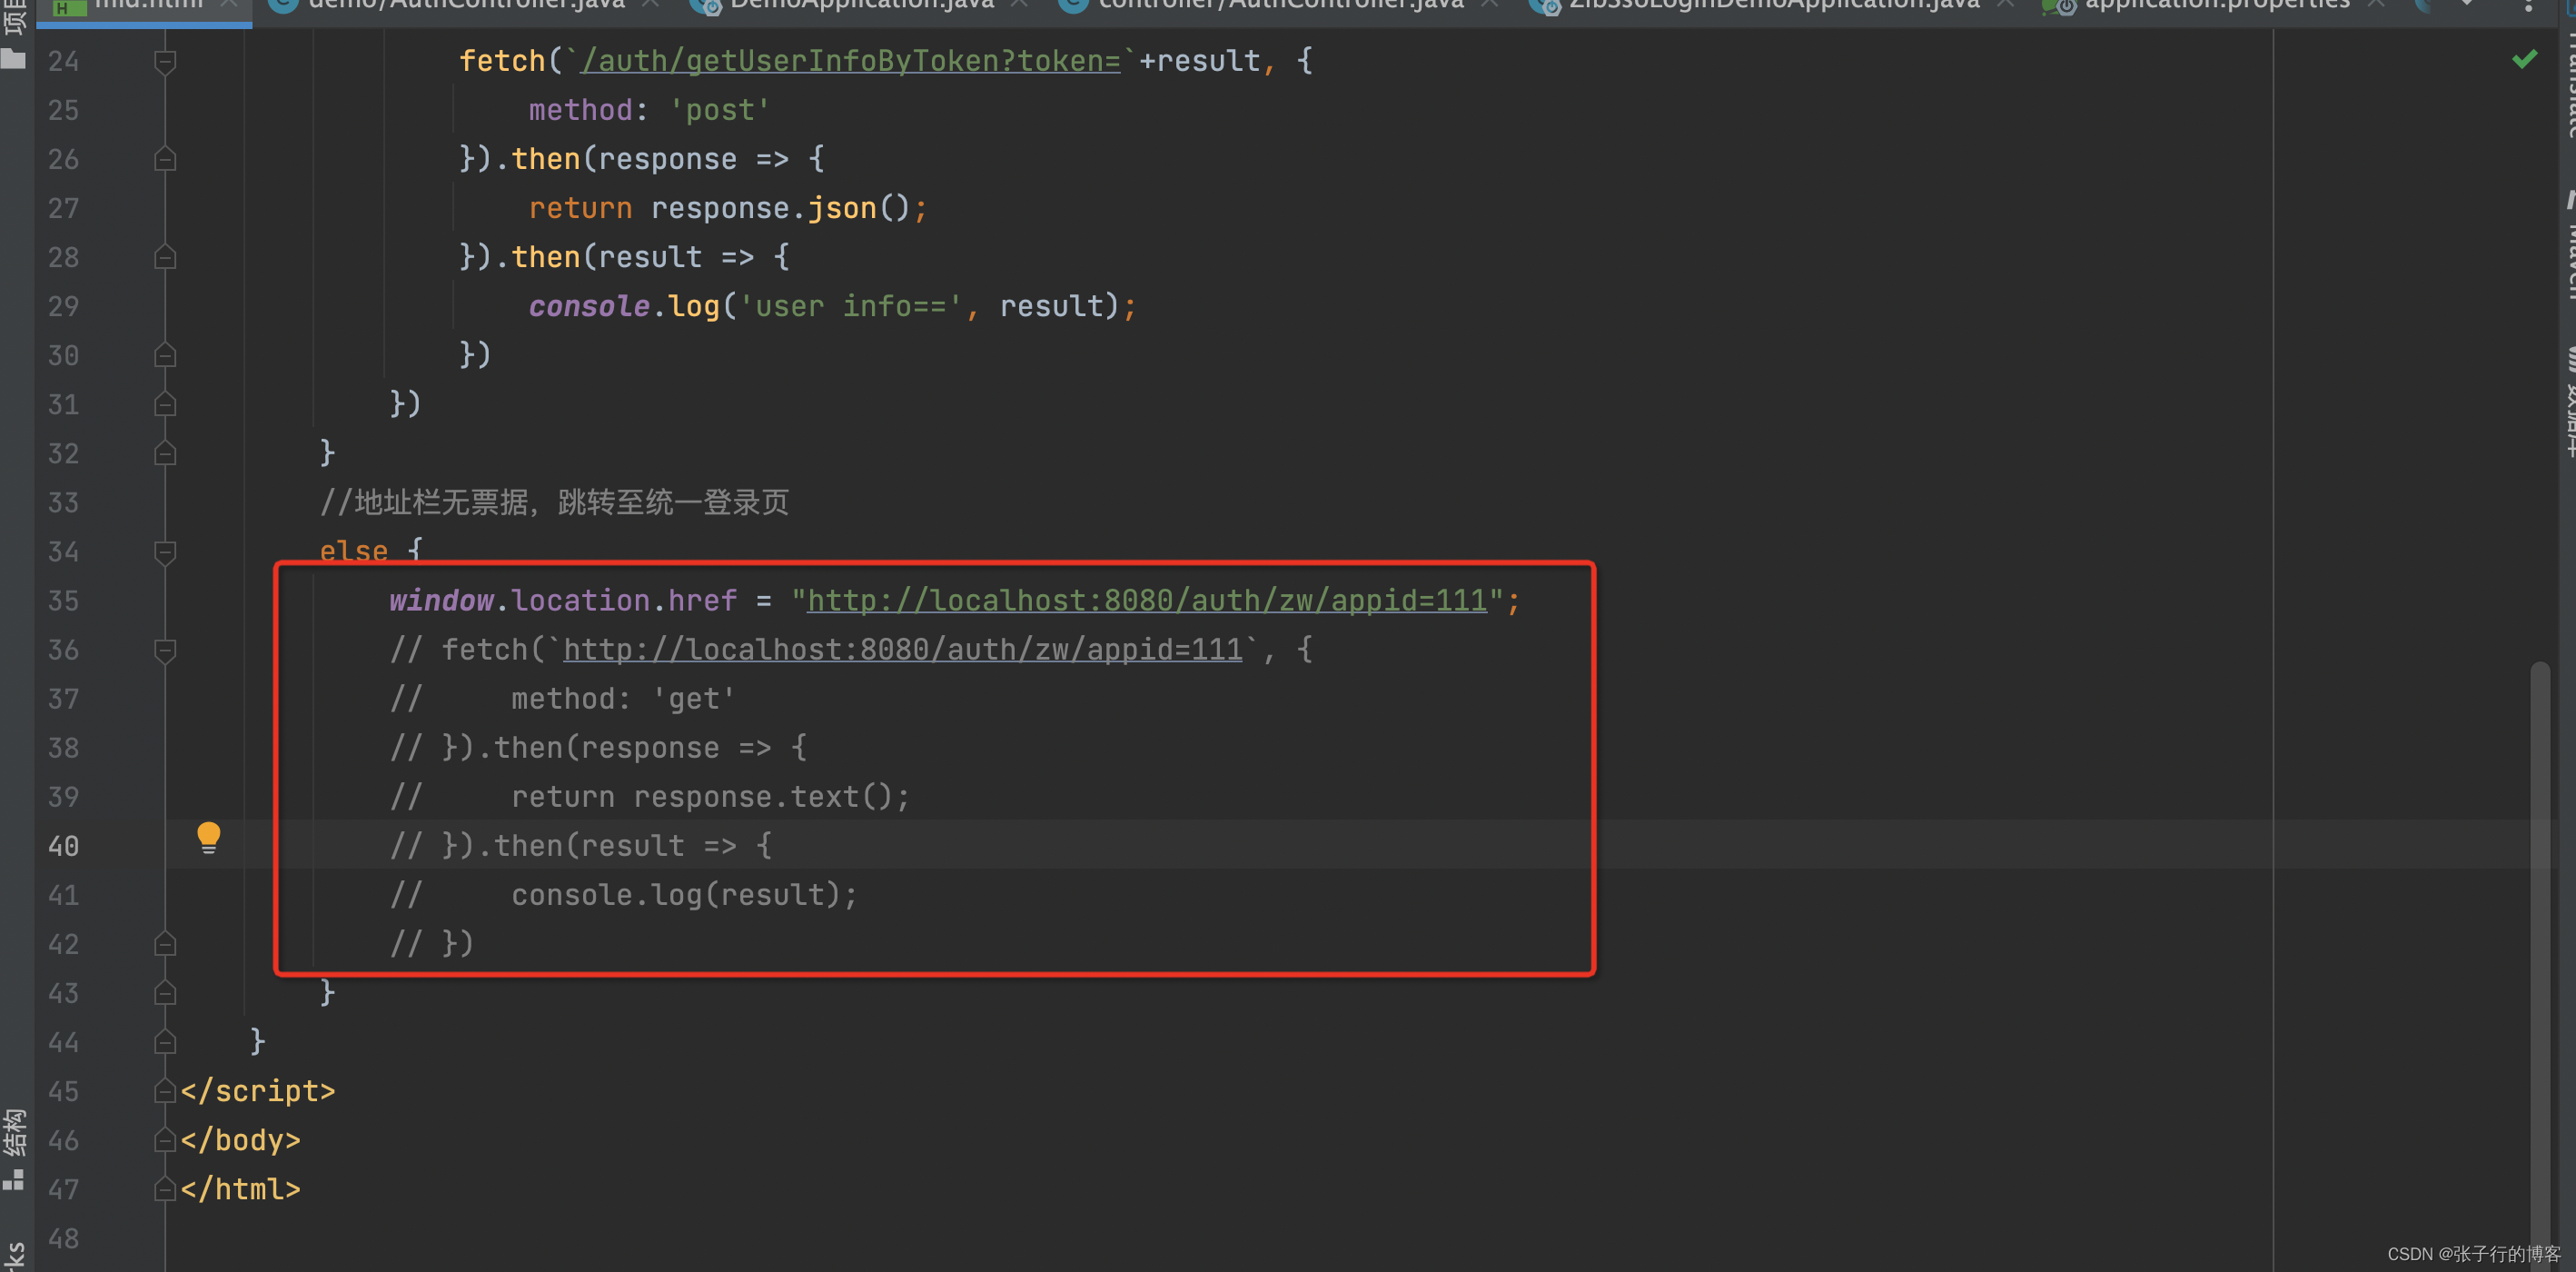Click the commented method: 'get' on line 37
This screenshot has height=1272, width=2576.
tap(624, 700)
